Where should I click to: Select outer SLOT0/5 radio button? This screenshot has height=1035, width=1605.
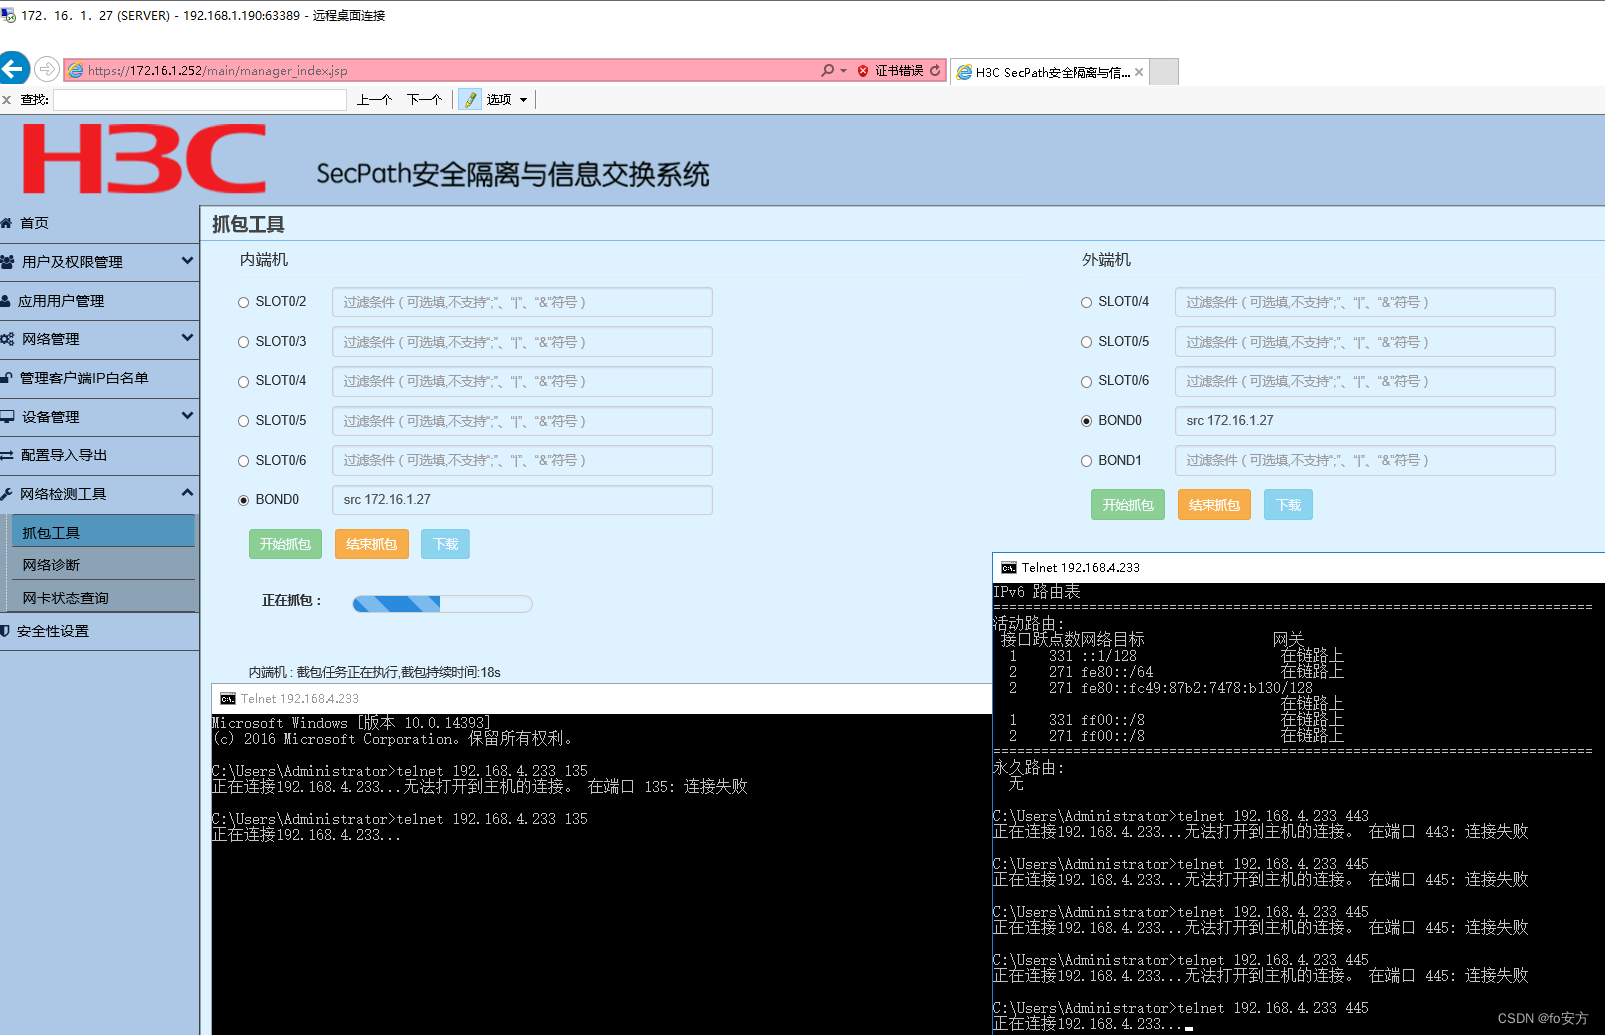1086,342
